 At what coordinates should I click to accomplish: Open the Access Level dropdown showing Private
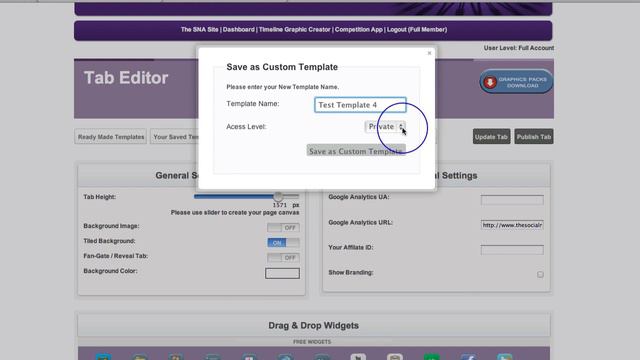pyautogui.click(x=385, y=127)
